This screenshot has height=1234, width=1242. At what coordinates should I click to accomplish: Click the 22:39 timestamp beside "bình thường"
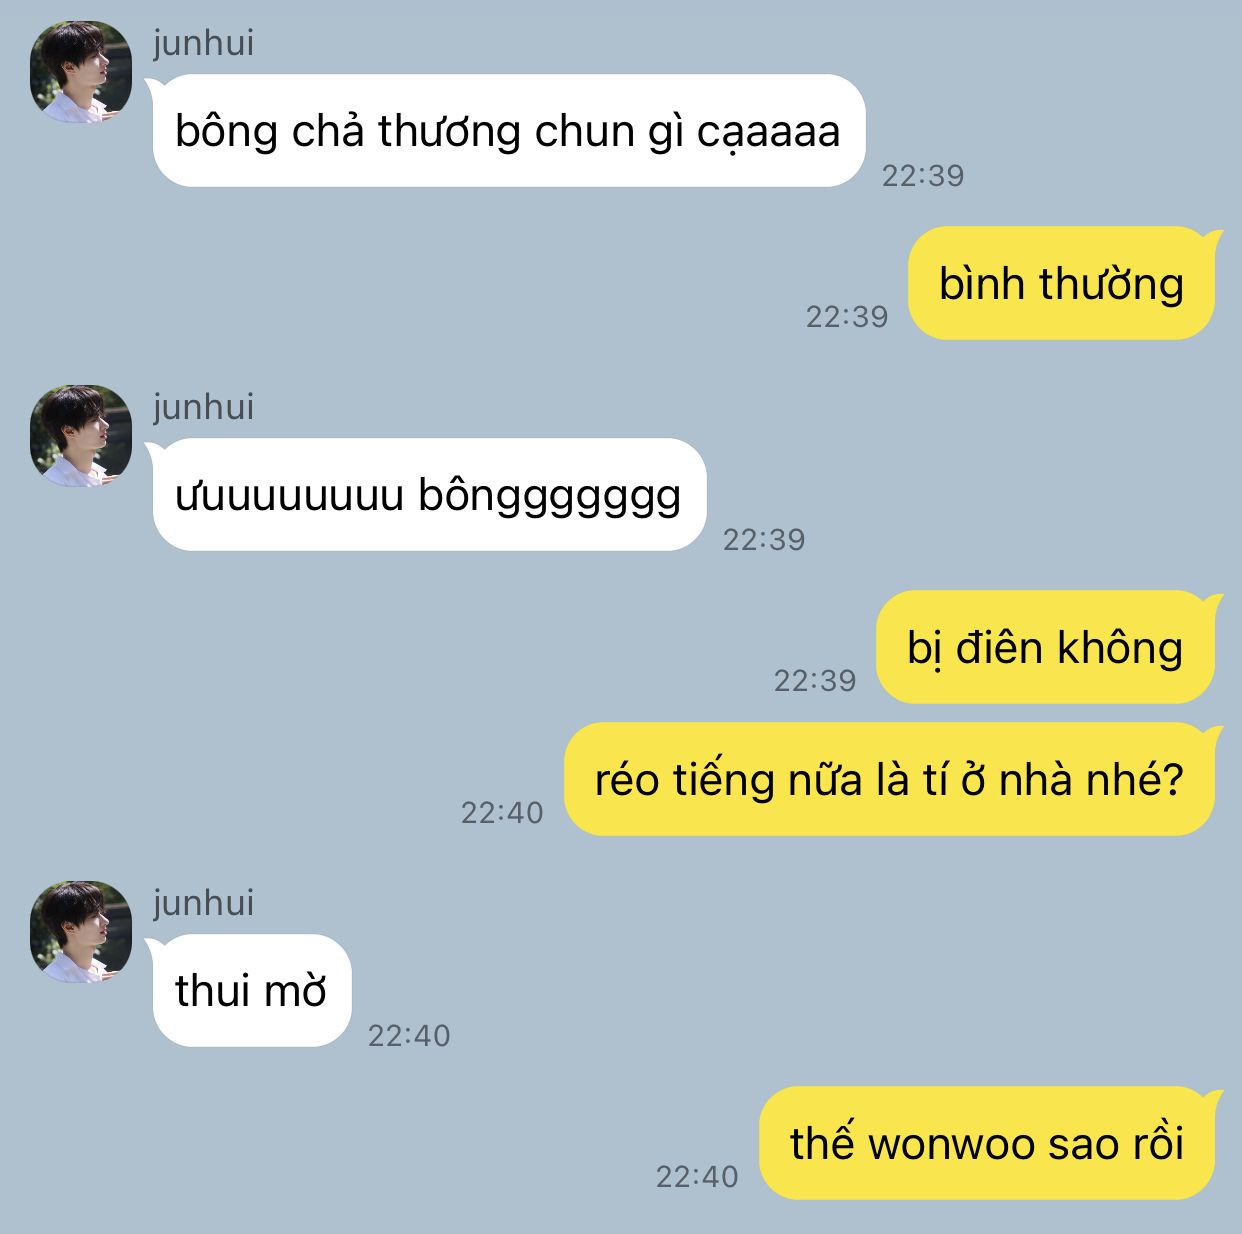847,317
